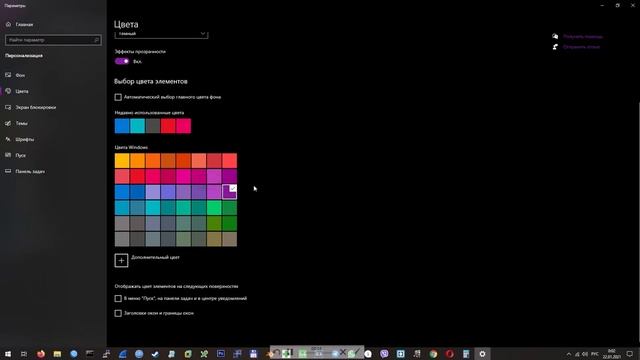Go to the Главная home icon

[x=8, y=24]
